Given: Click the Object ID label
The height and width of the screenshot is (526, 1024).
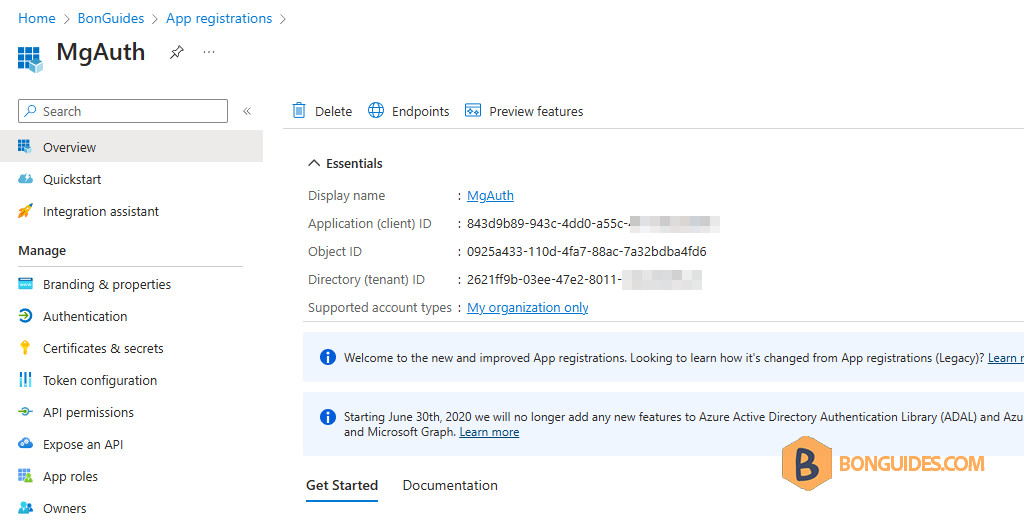Looking at the screenshot, I should pos(334,252).
